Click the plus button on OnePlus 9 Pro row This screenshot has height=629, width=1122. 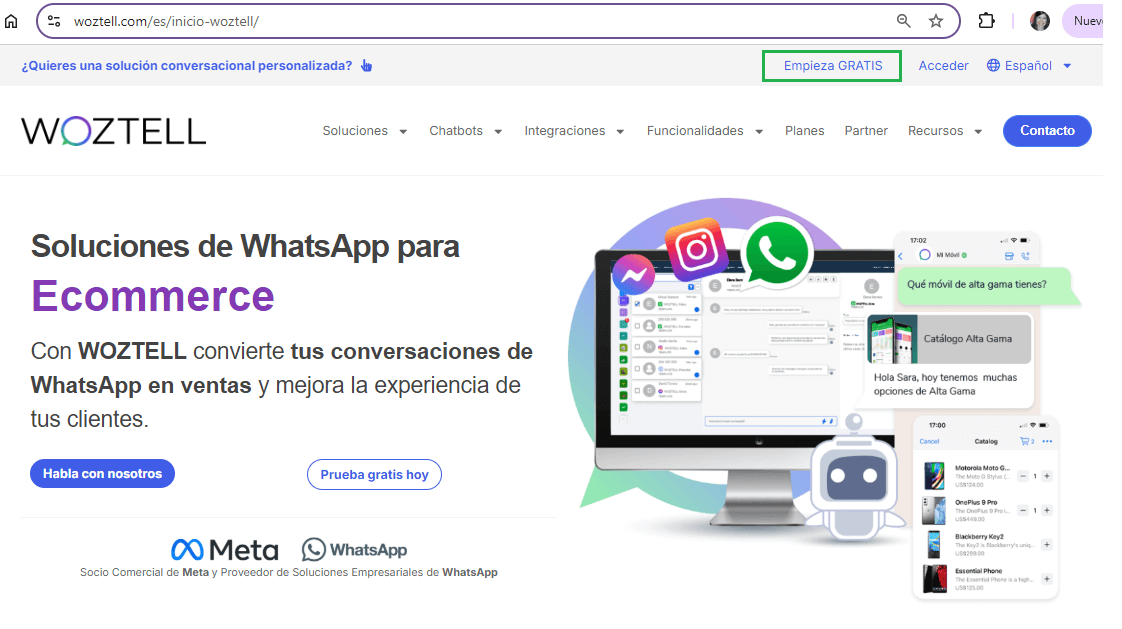click(1047, 510)
